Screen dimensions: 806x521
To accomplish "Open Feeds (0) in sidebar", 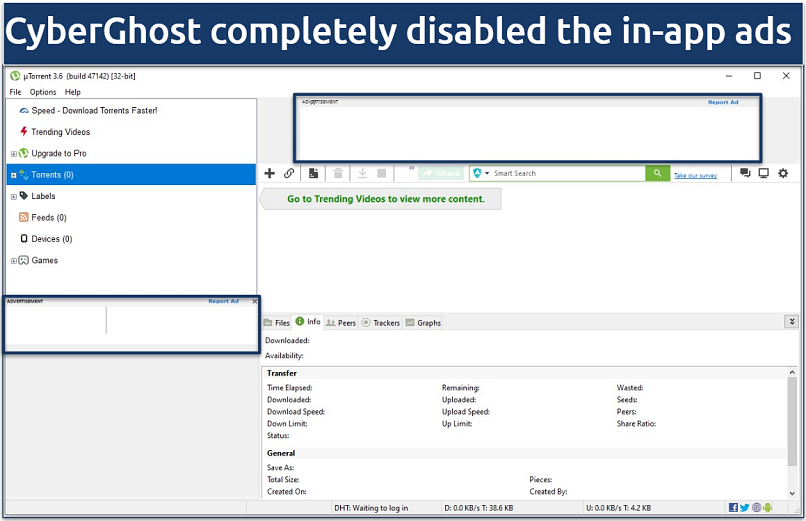I will [x=49, y=217].
